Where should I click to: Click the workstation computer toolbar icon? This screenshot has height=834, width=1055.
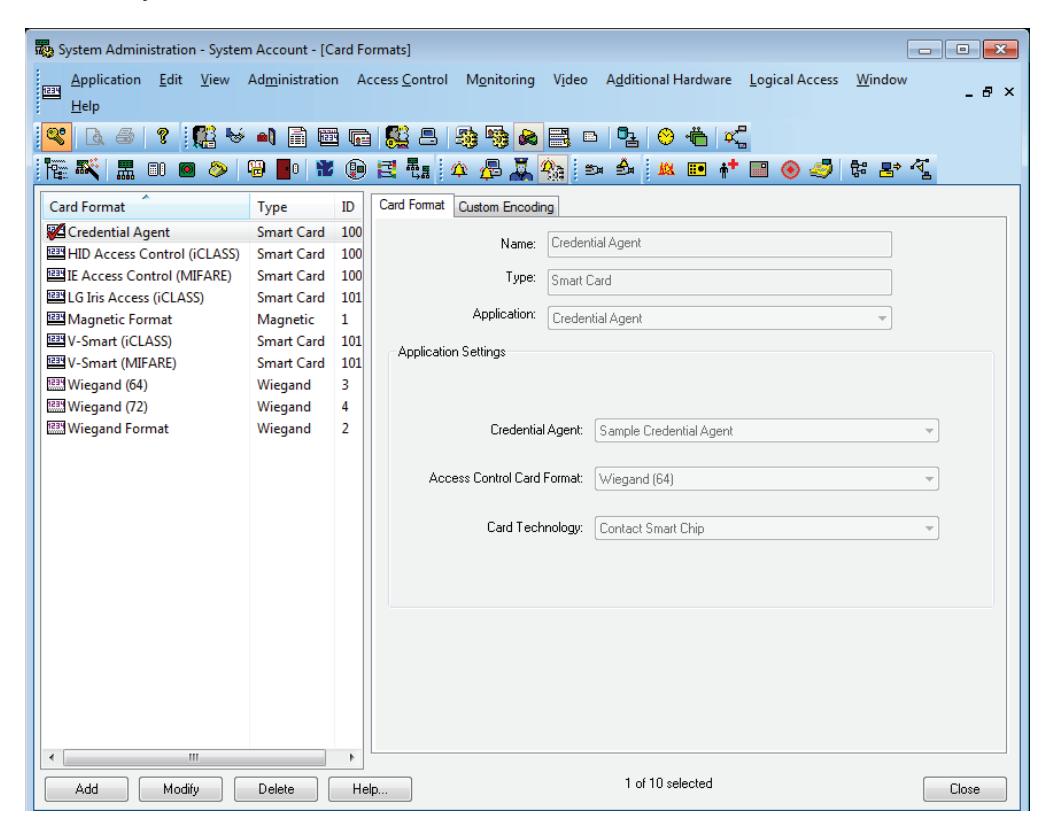click(x=429, y=137)
